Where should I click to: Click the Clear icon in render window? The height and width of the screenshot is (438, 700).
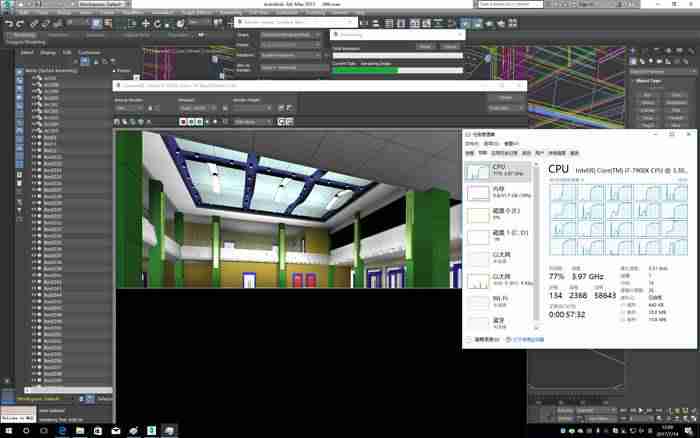[149, 121]
